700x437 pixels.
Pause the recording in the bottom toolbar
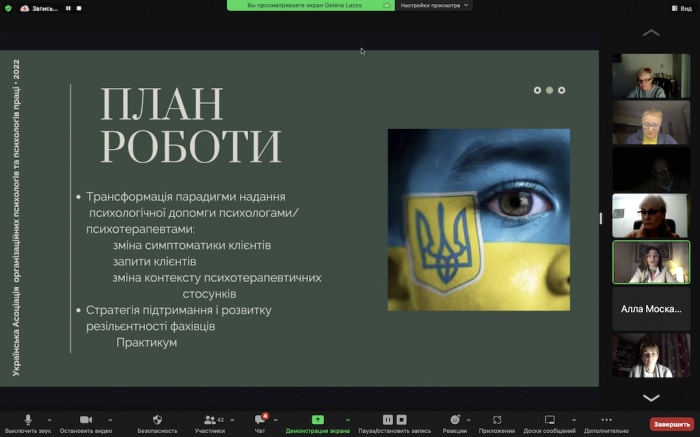(388, 420)
